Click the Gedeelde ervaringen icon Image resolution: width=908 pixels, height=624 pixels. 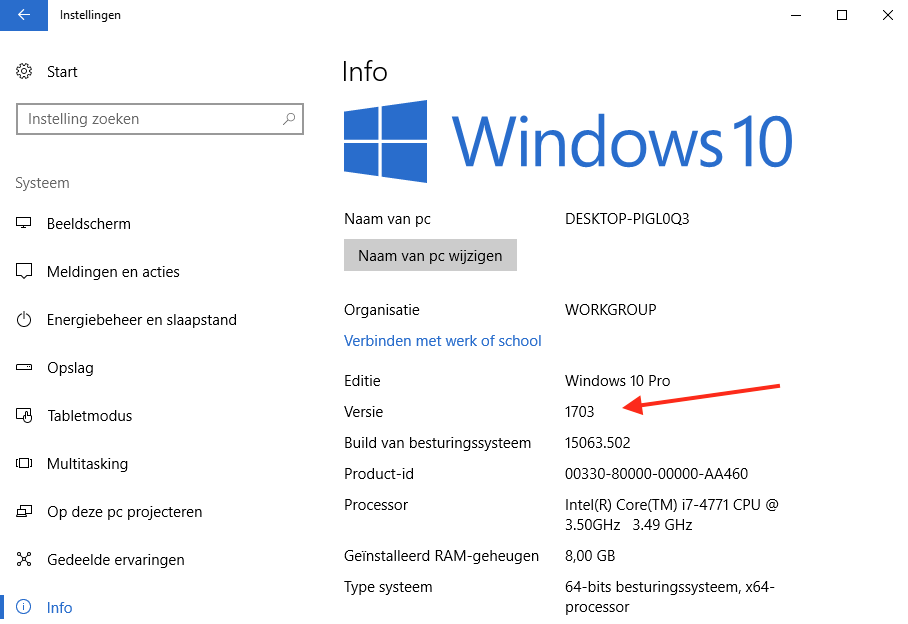[25, 560]
